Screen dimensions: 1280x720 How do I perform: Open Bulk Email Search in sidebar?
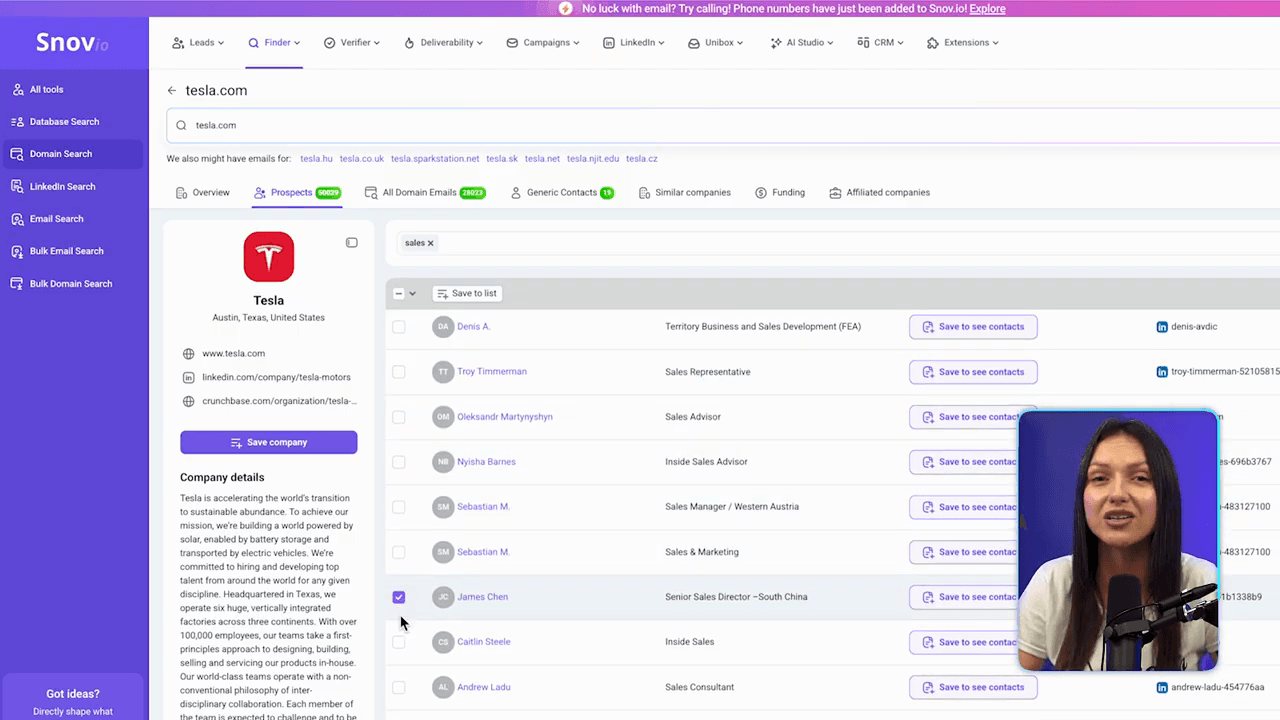tap(74, 251)
